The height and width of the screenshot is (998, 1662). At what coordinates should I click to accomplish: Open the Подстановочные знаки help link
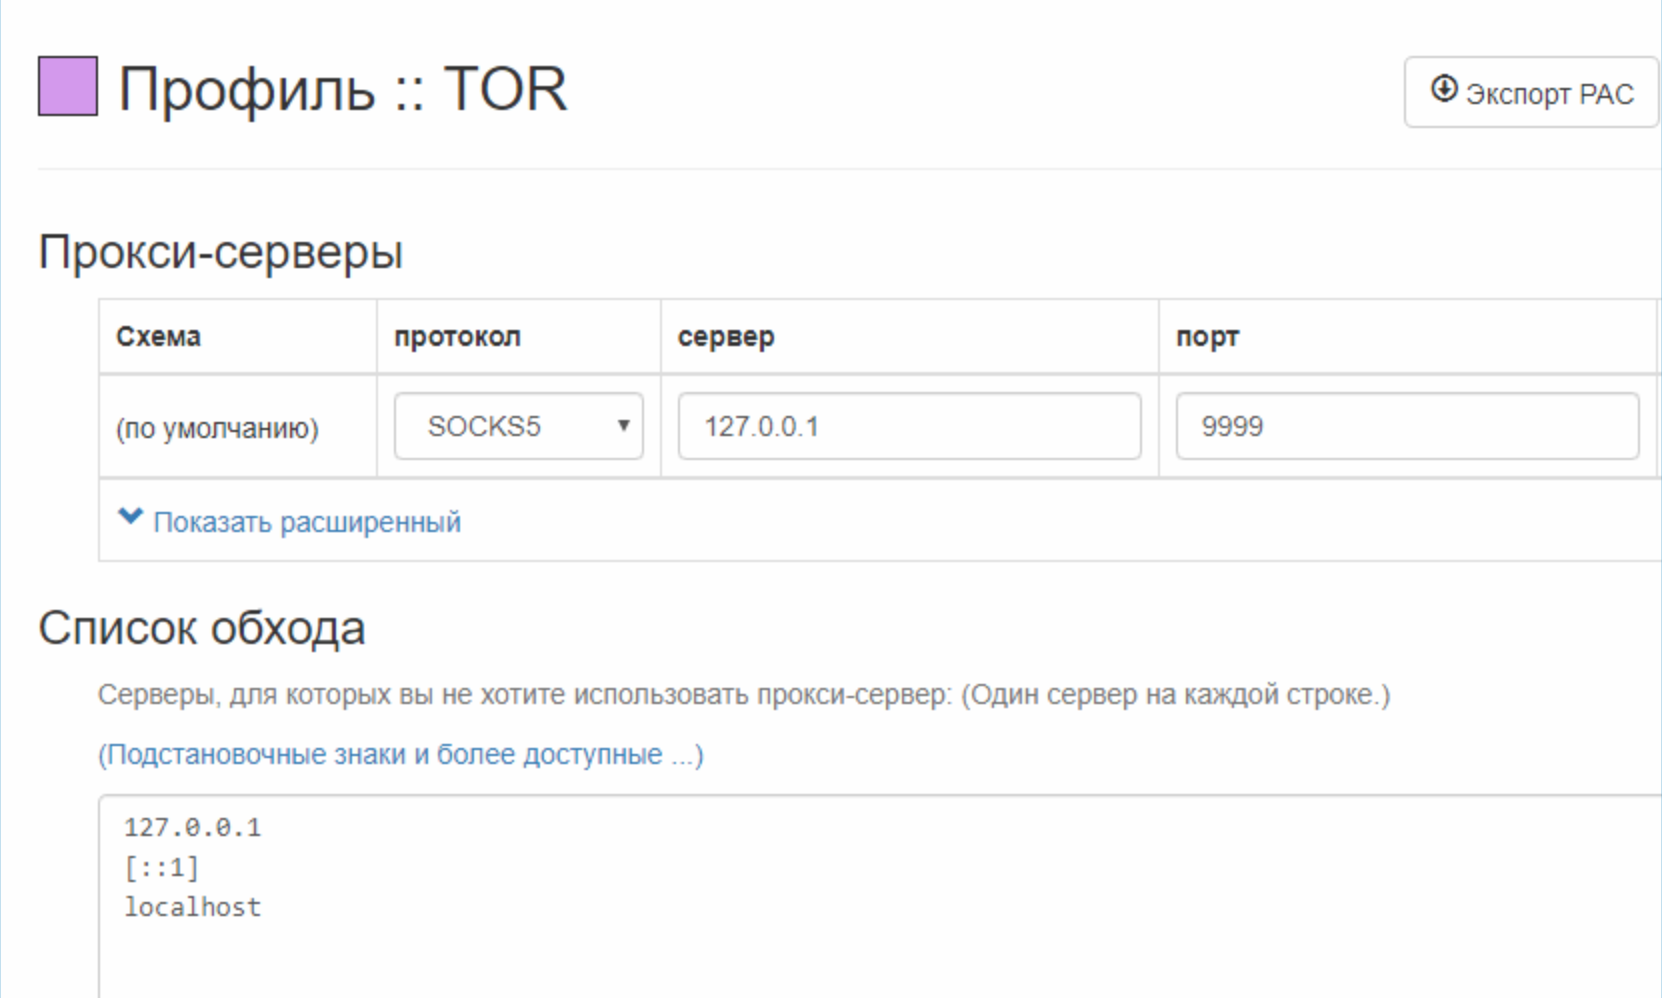(x=401, y=754)
